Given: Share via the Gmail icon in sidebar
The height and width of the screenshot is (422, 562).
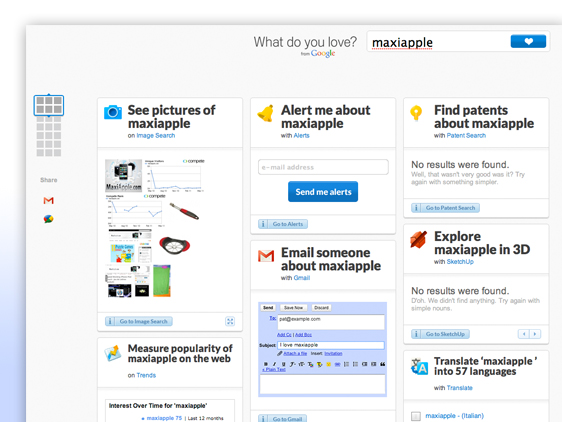Looking at the screenshot, I should 48,200.
